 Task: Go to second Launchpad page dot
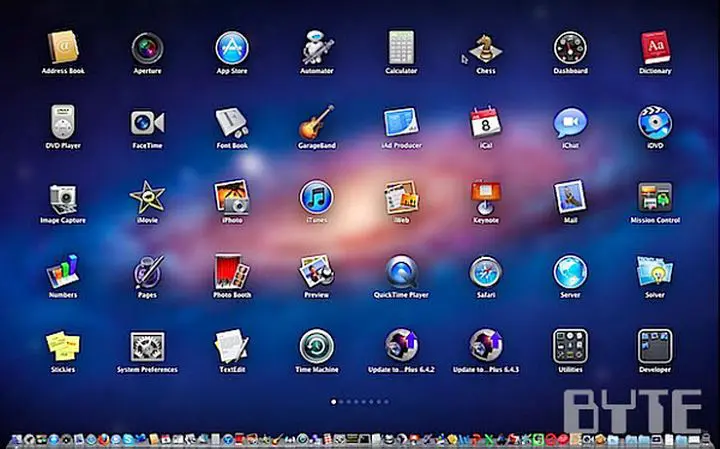(341, 402)
